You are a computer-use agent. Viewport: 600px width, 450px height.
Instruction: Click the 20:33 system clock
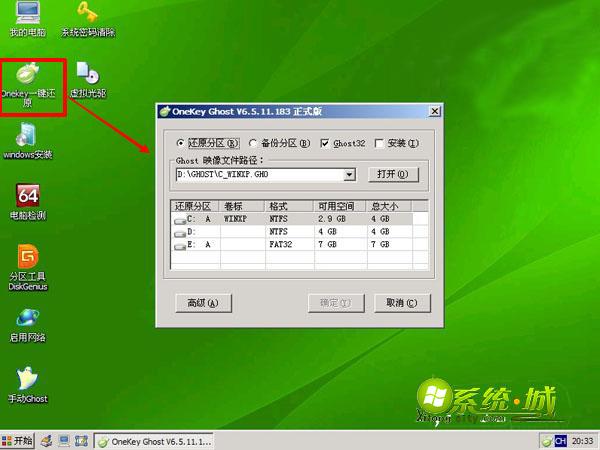pyautogui.click(x=582, y=441)
